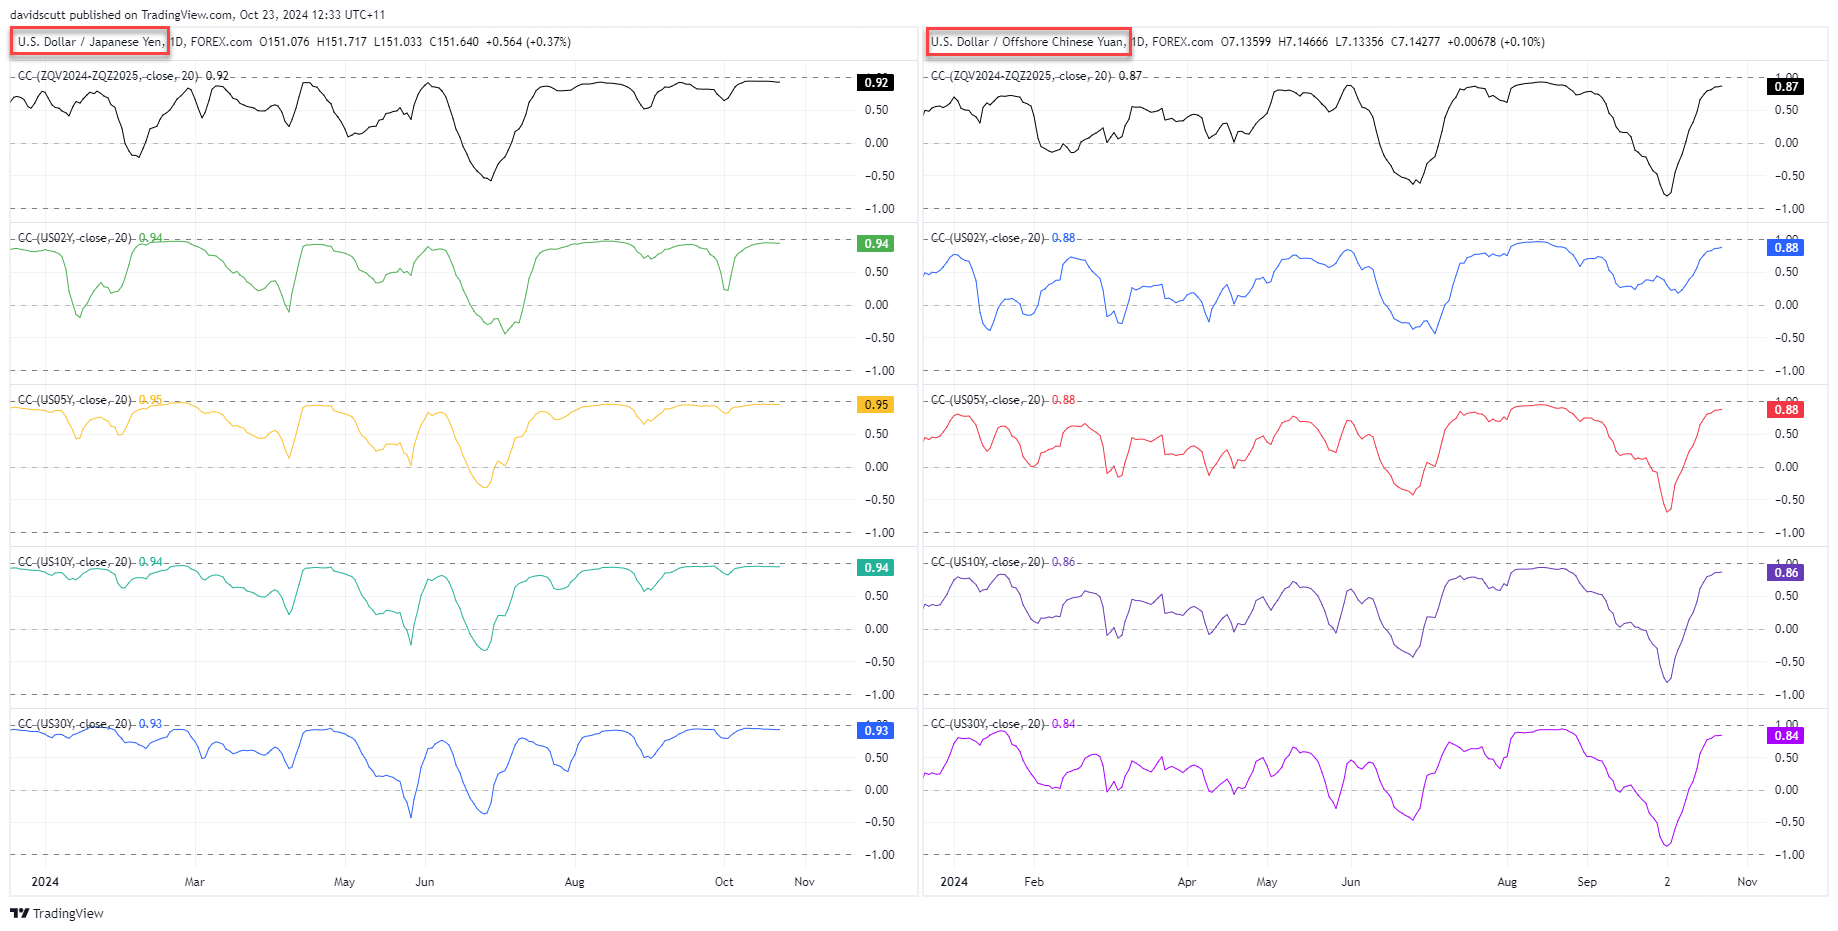
Task: Click the magenta 0.84 value badge
Action: [1786, 736]
